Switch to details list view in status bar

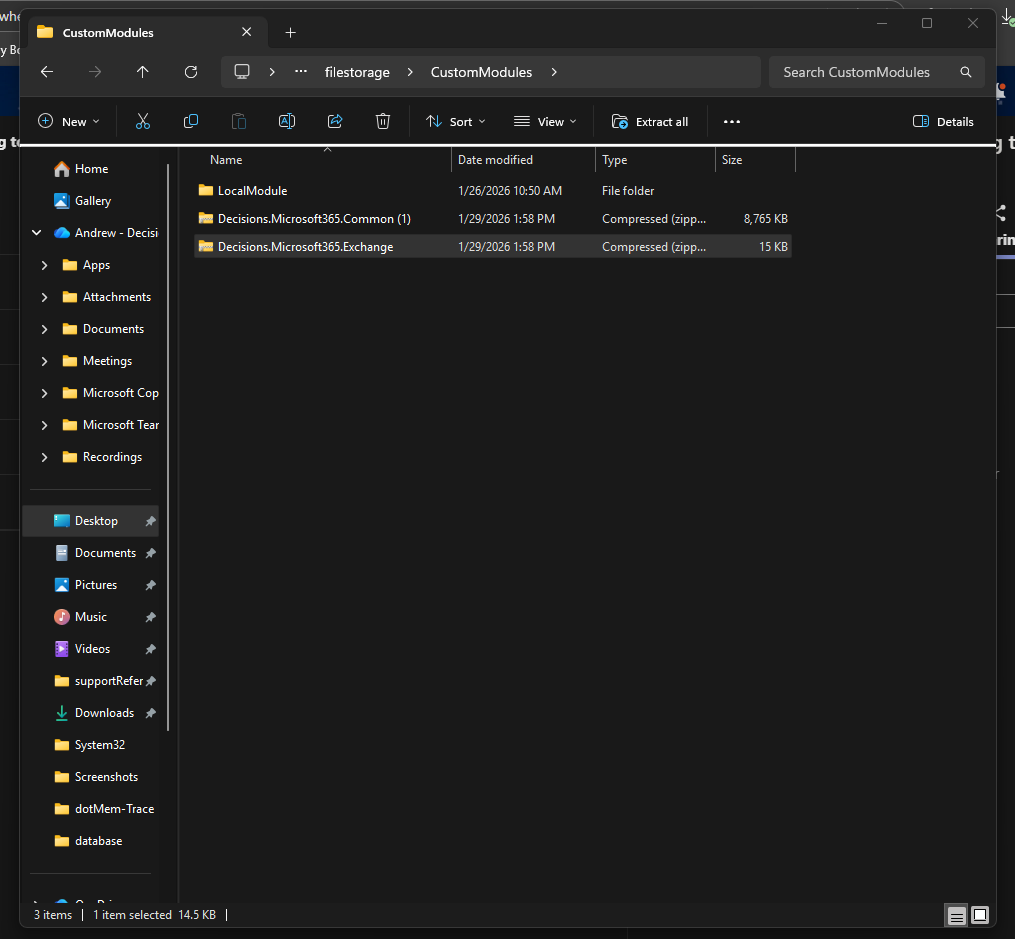(x=957, y=915)
